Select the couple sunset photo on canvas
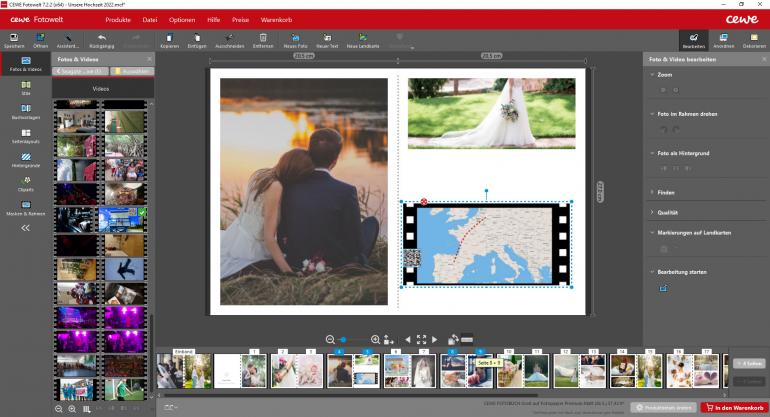Viewport: 770px width, 417px height. point(304,191)
